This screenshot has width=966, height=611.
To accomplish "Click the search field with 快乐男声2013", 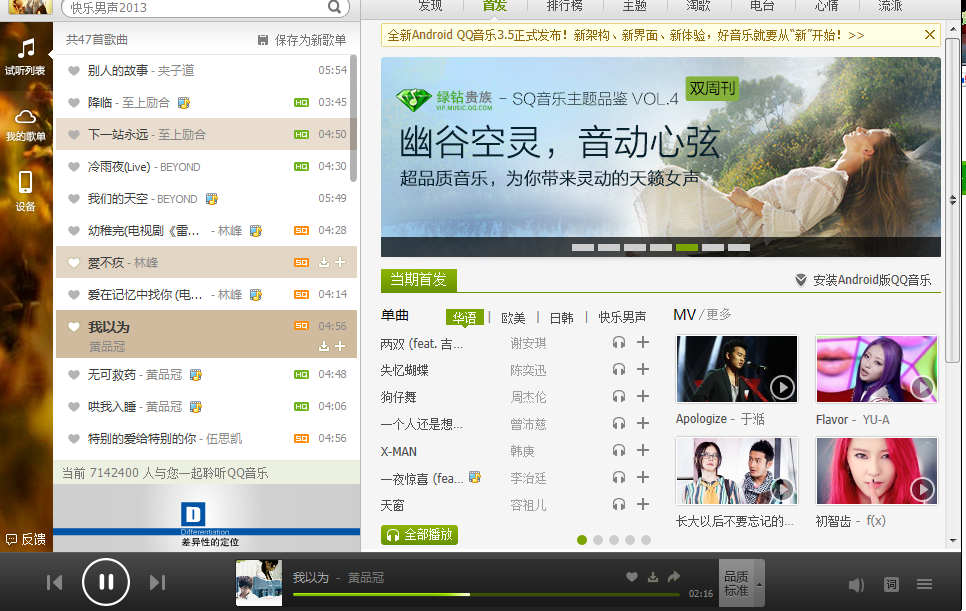I will [197, 8].
